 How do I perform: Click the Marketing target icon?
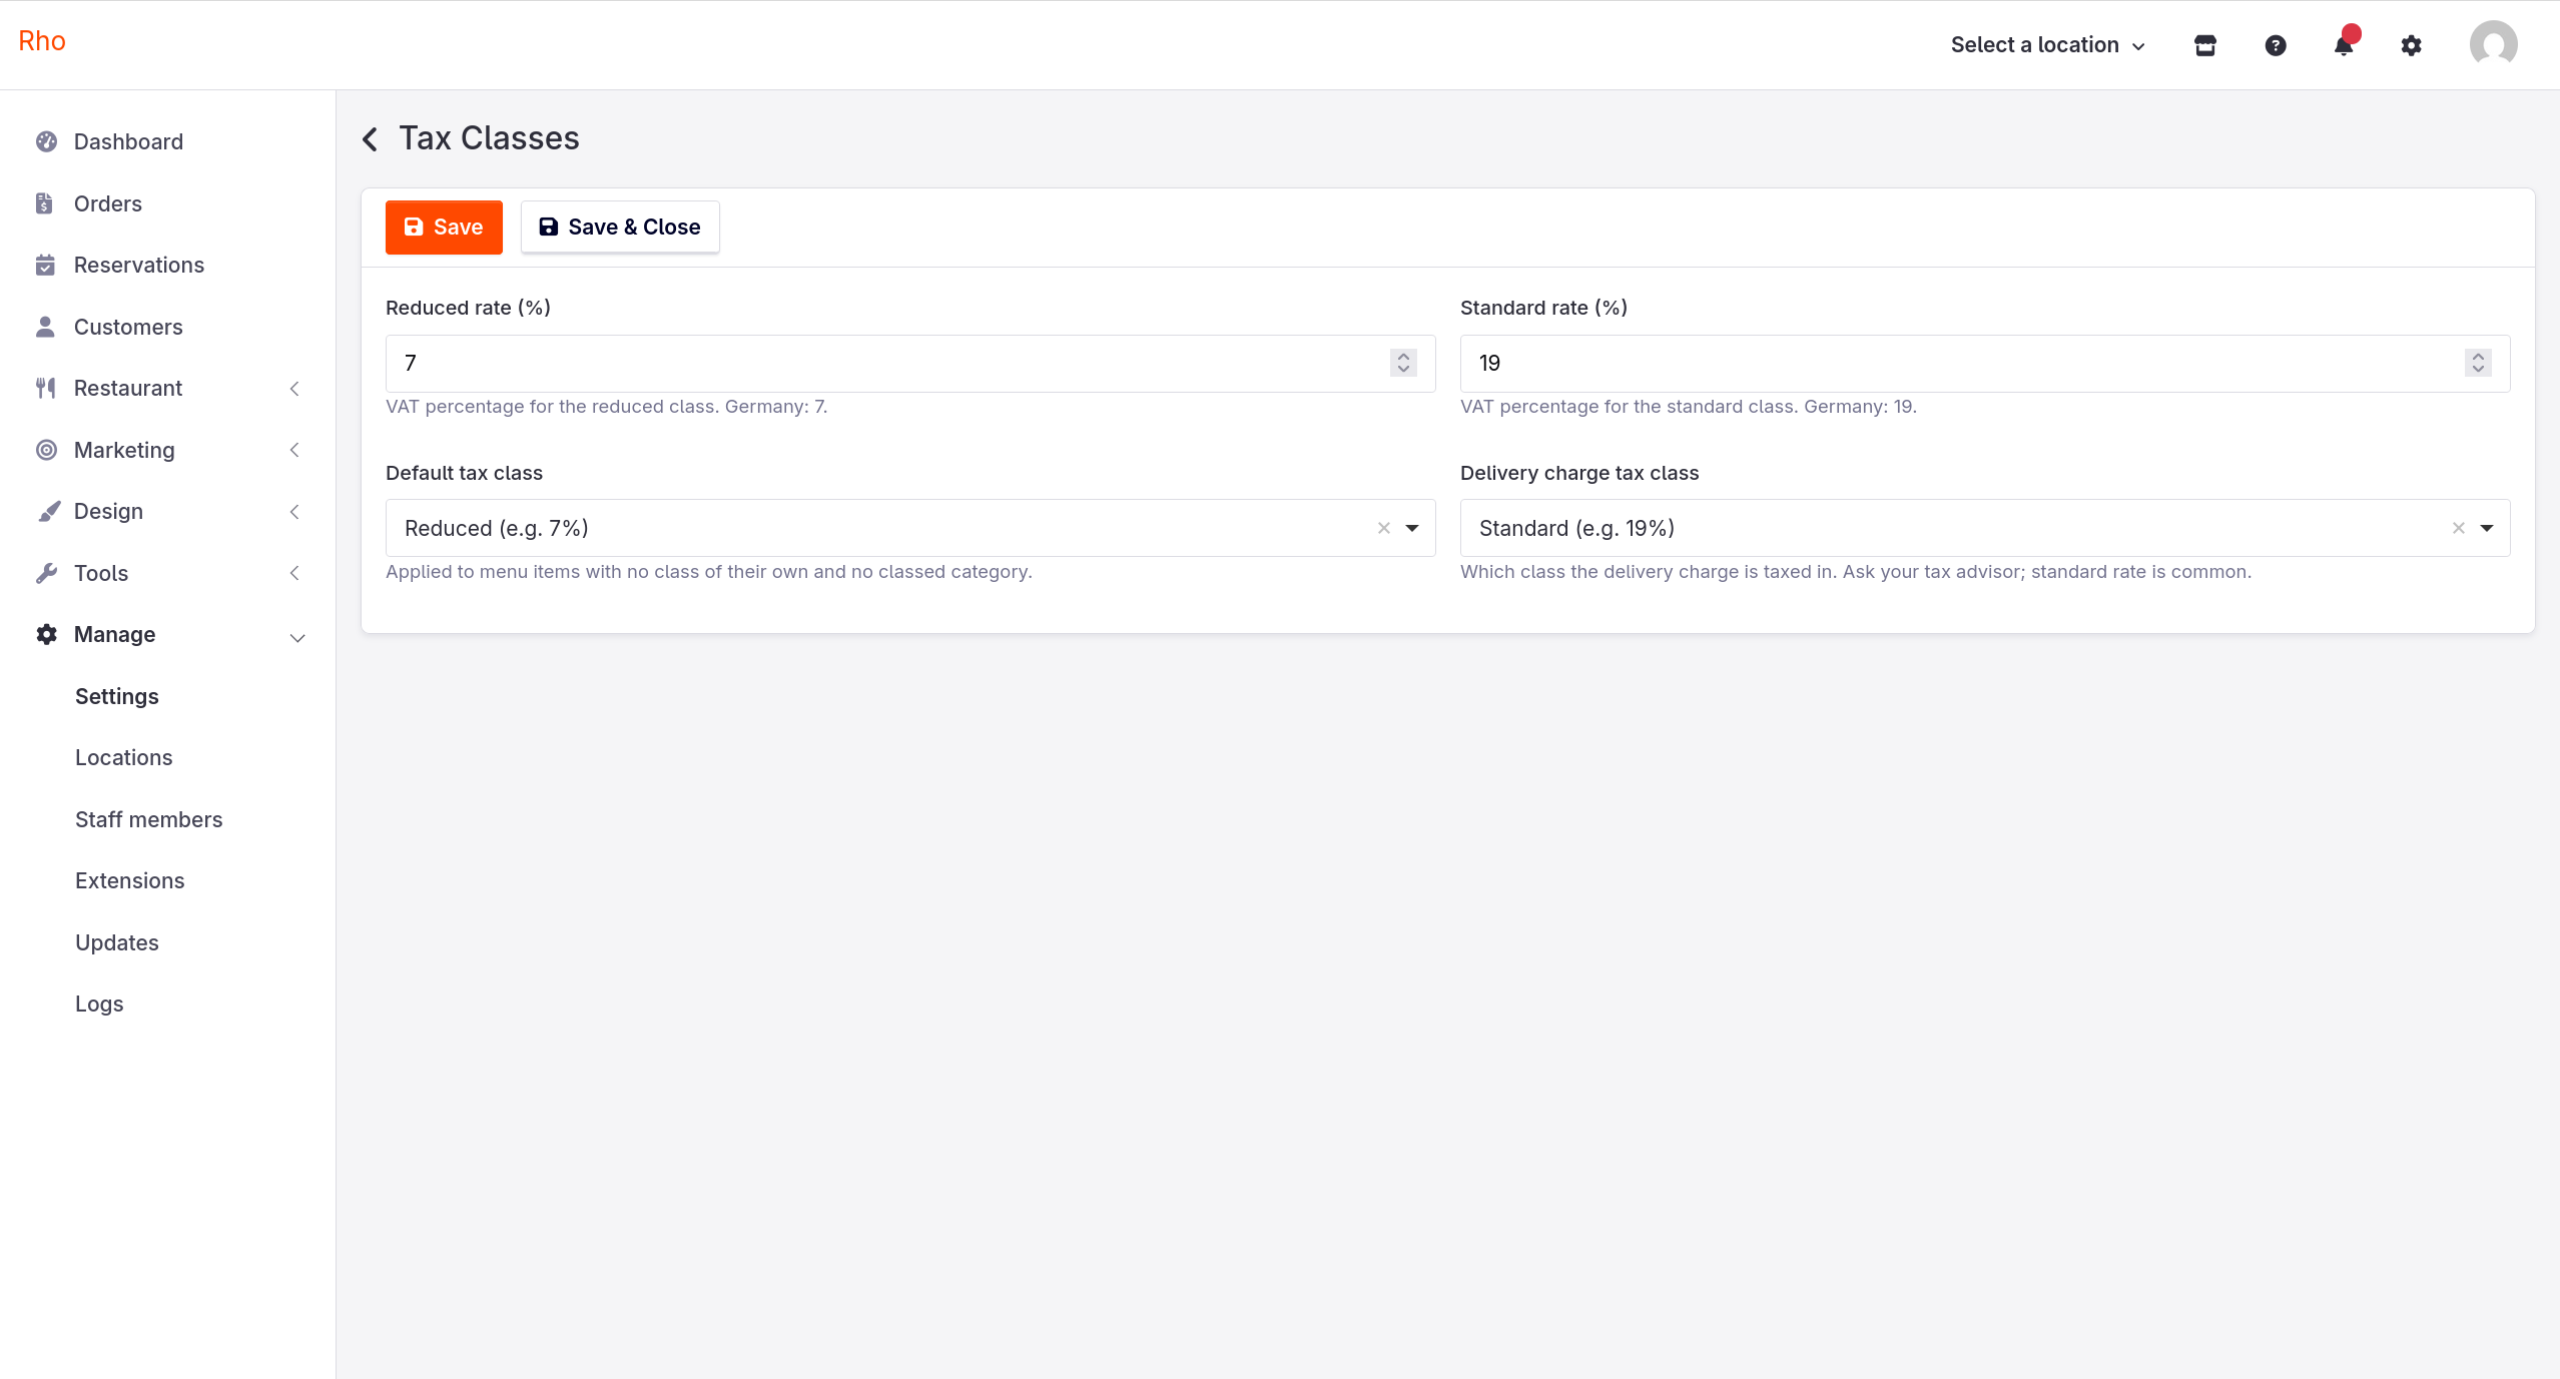(46, 450)
